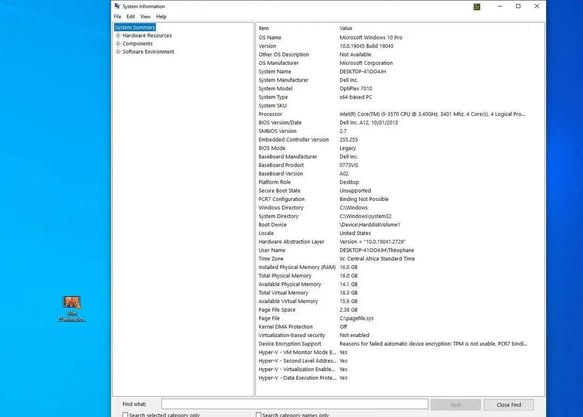Expand the Hardware Resources node

[x=118, y=36]
